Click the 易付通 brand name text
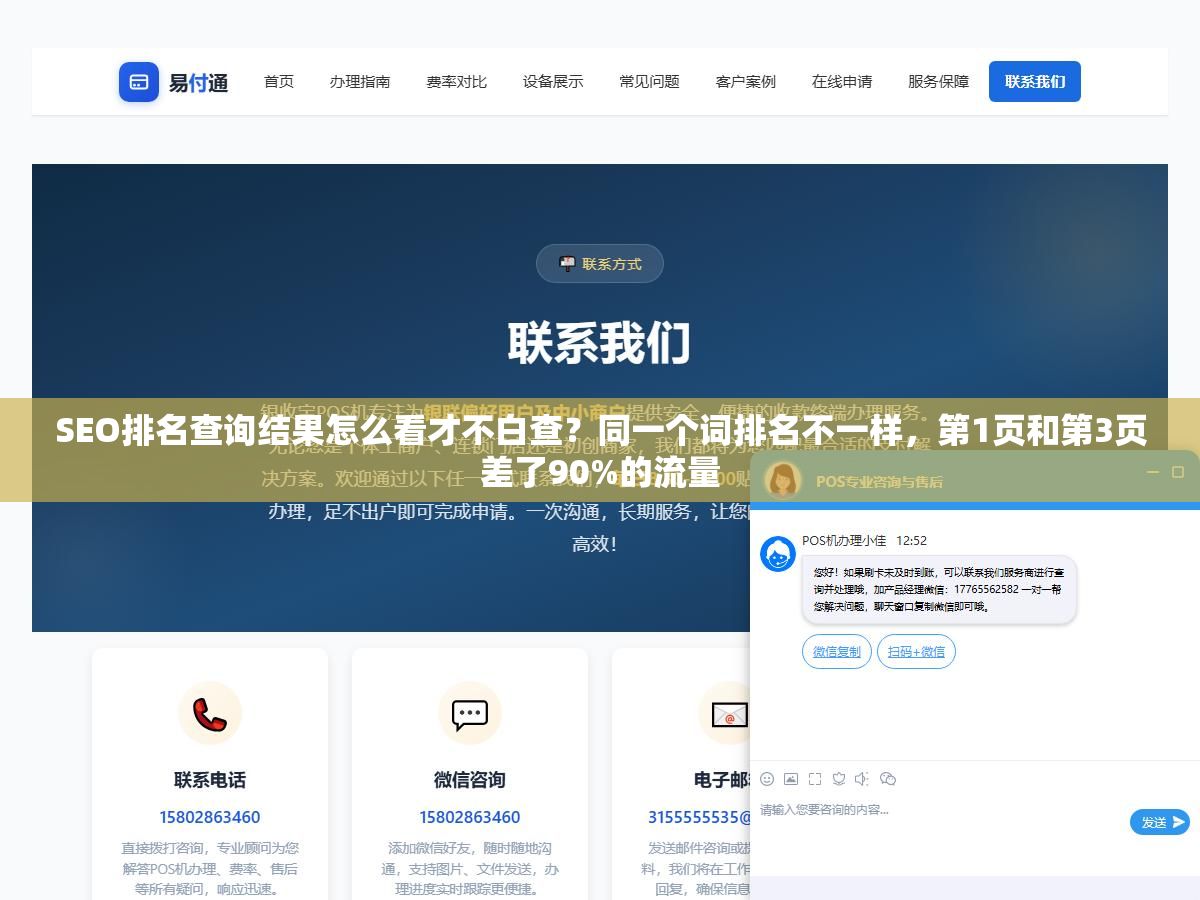Image resolution: width=1200 pixels, height=900 pixels. tap(198, 83)
